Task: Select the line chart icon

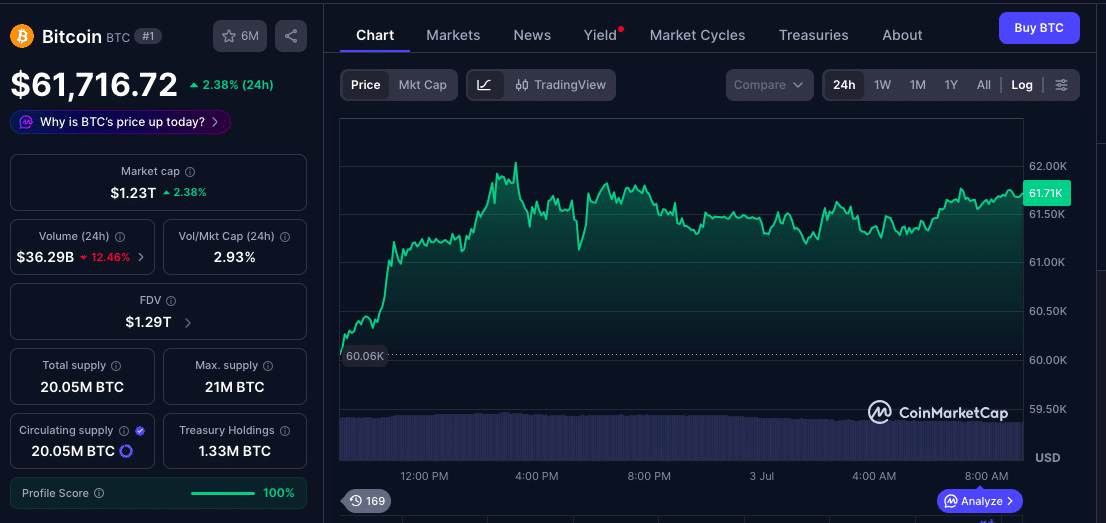Action: [485, 85]
